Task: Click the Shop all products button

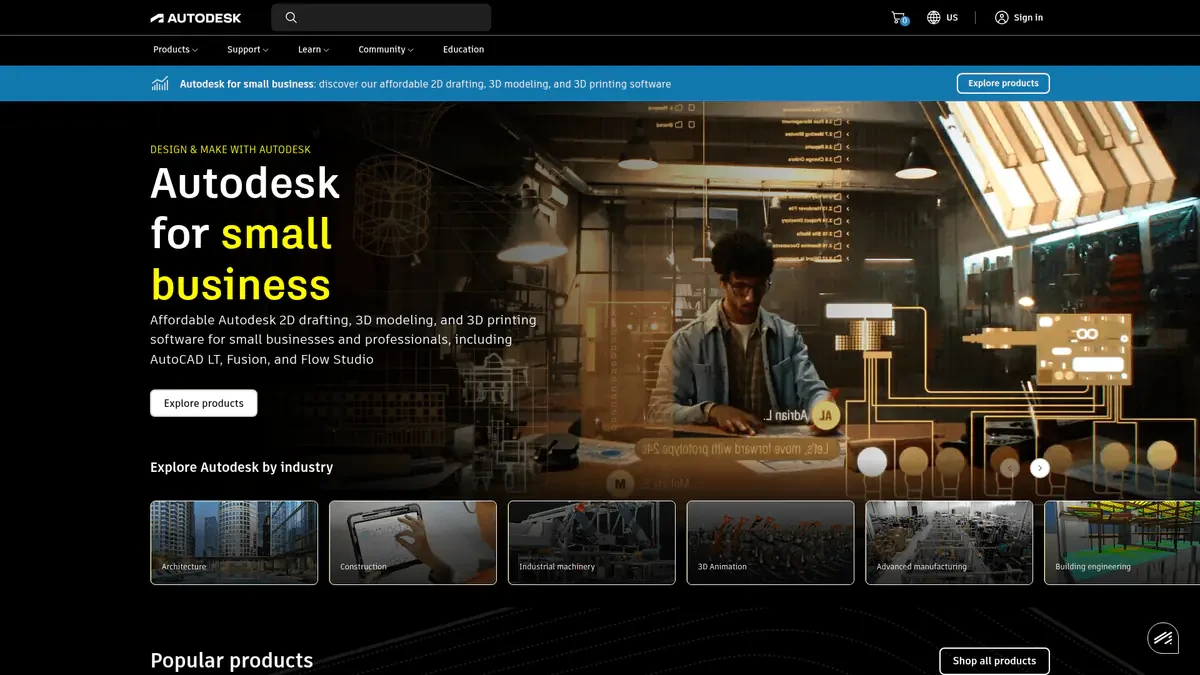Action: [994, 661]
